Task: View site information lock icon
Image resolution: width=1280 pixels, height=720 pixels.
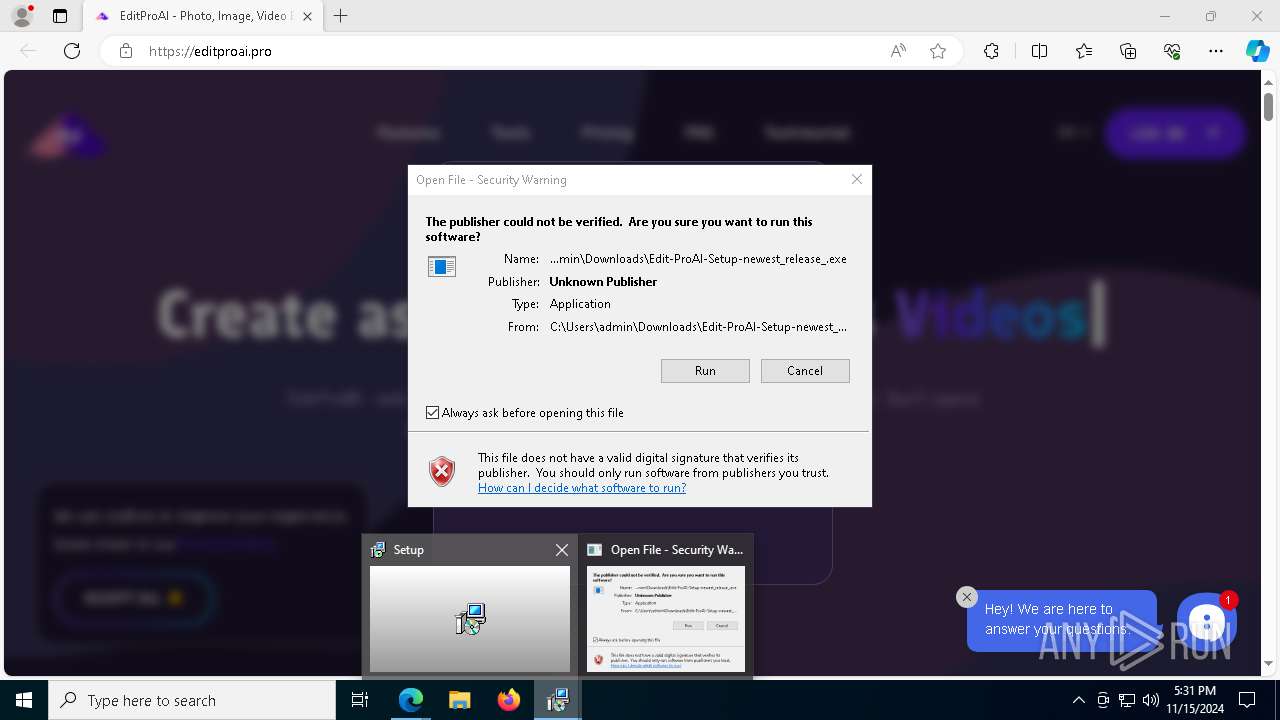Action: [x=126, y=51]
